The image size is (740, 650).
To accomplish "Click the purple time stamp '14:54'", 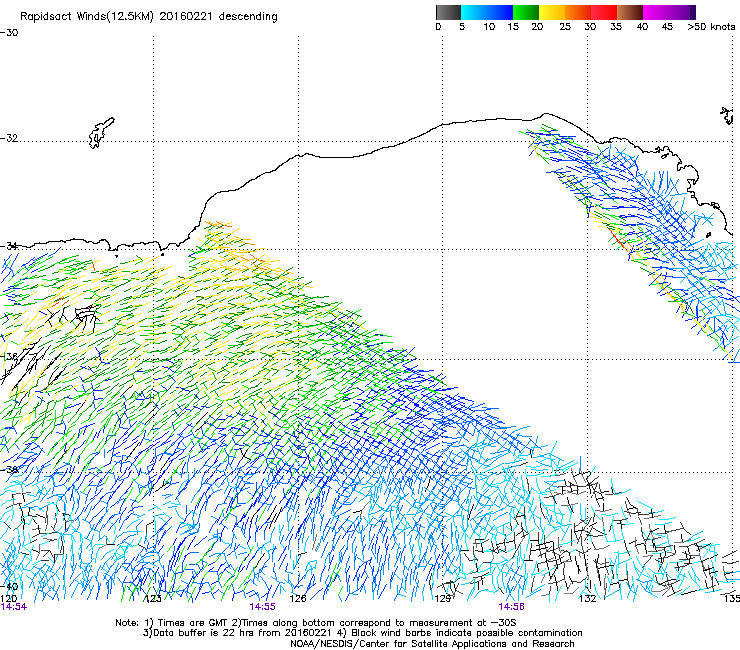I will (14, 607).
